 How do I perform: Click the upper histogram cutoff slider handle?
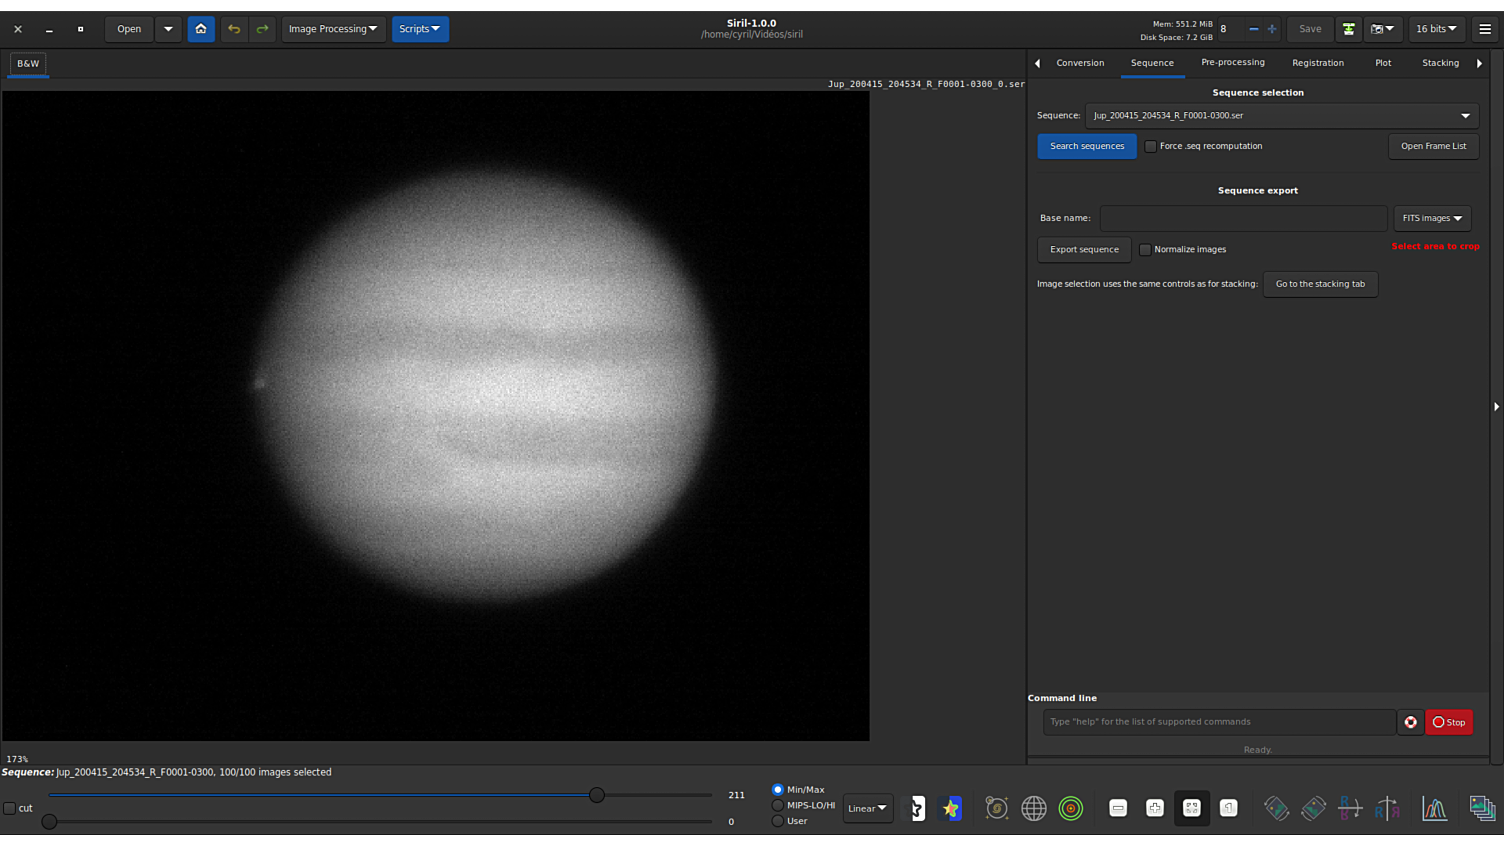point(597,795)
